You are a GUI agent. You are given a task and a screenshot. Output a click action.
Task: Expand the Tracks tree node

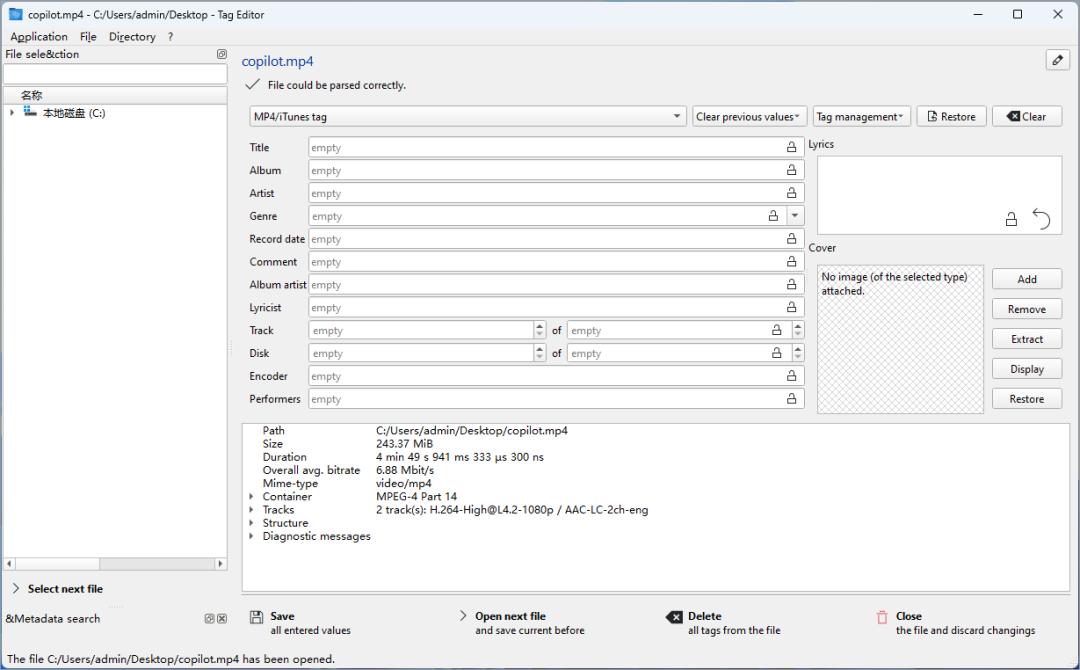[x=251, y=510]
